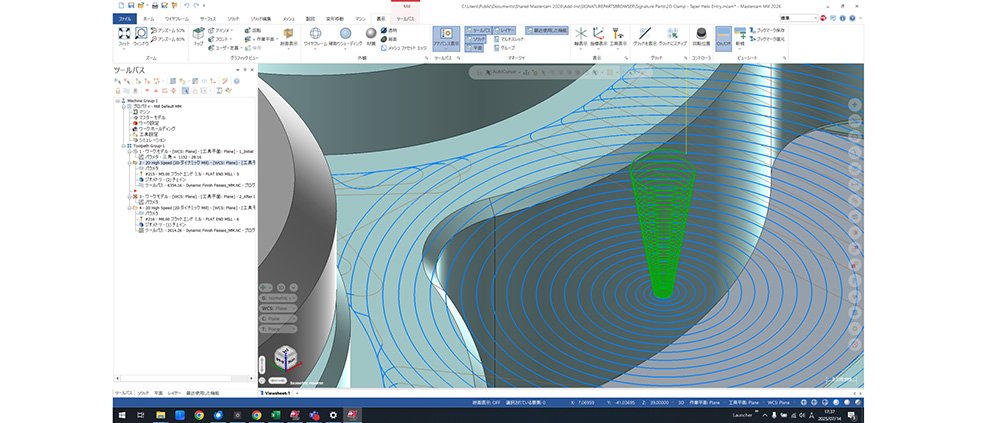Toggle レイヤー manager checkbox in ribbon
The height and width of the screenshot is (423, 992).
pyautogui.click(x=505, y=30)
